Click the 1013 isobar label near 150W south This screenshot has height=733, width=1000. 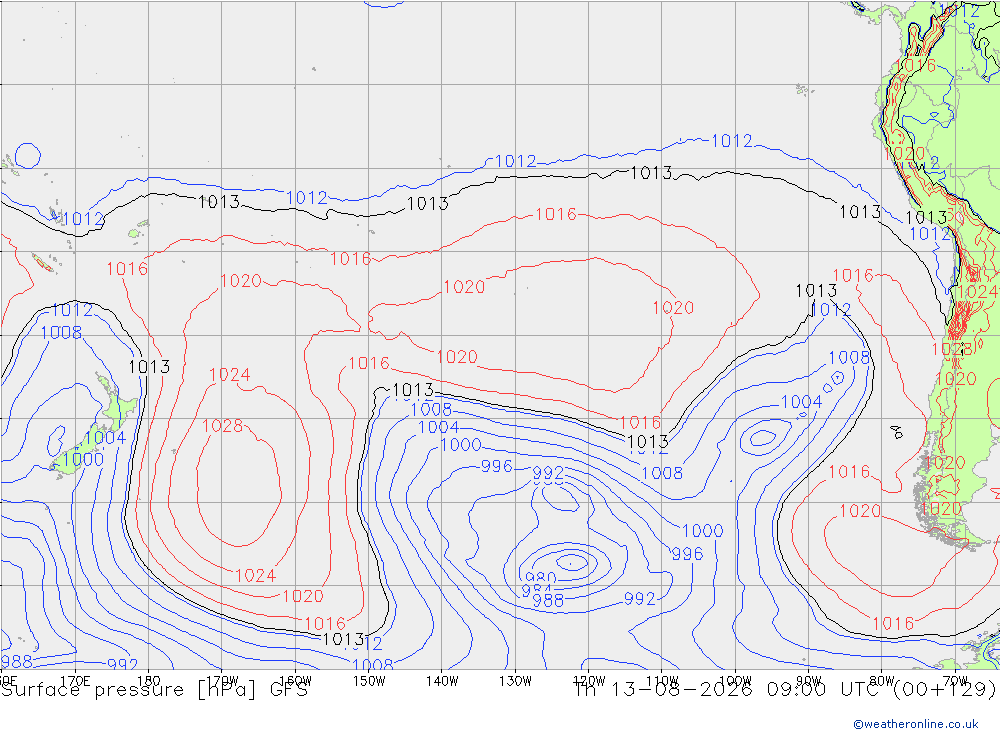coord(343,639)
